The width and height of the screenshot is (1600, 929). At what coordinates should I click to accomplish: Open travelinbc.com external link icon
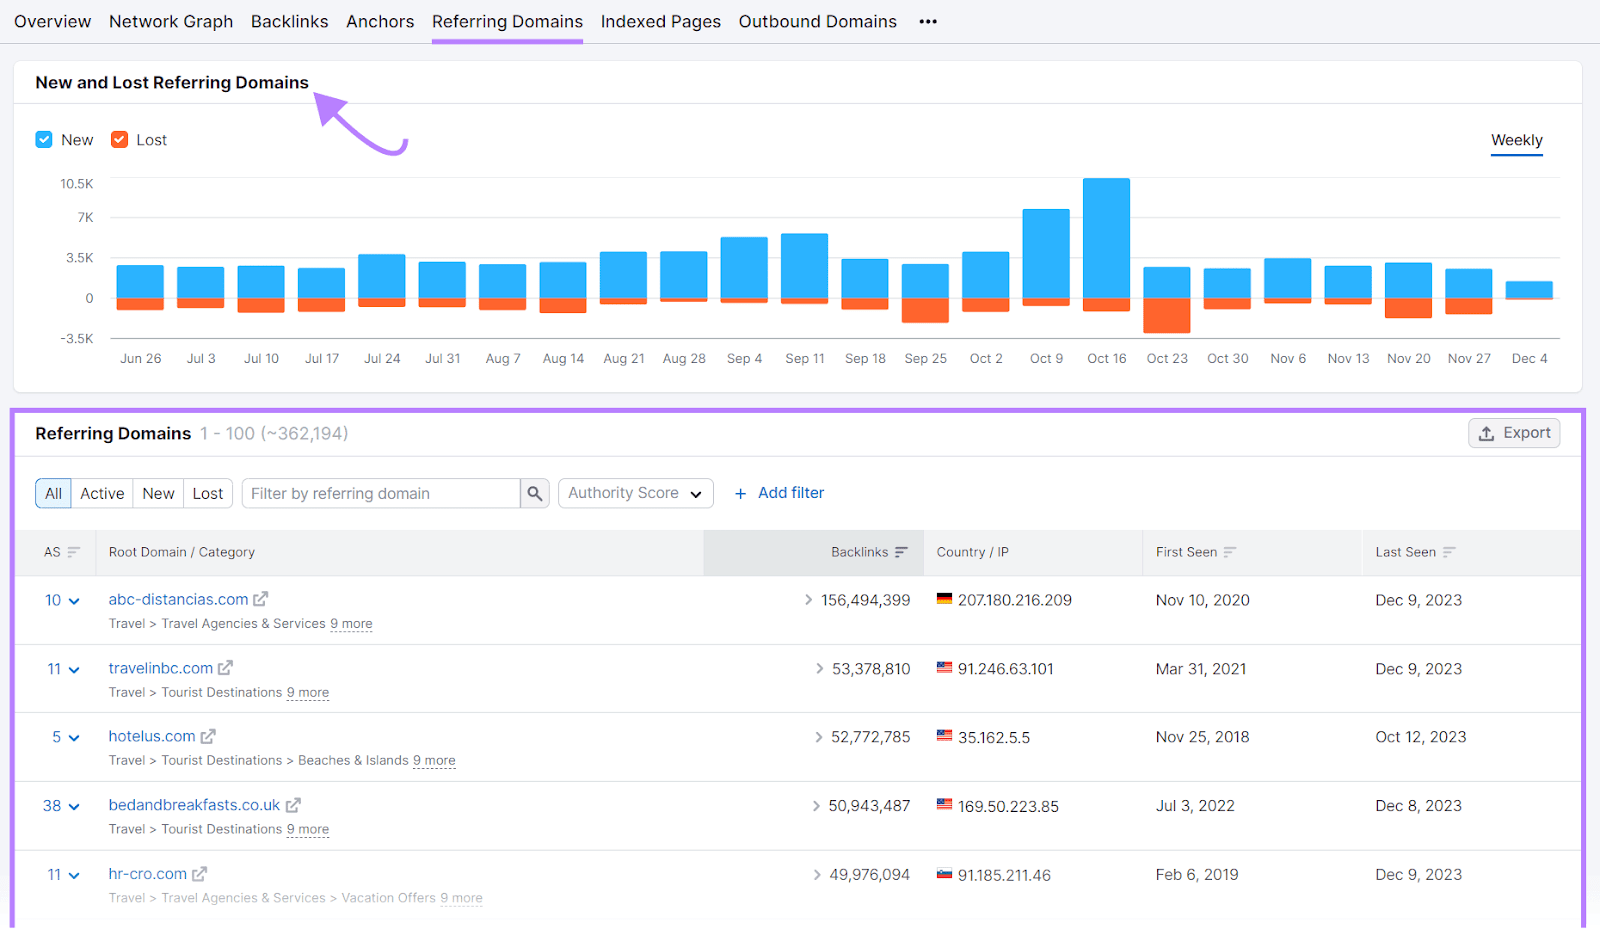(226, 668)
